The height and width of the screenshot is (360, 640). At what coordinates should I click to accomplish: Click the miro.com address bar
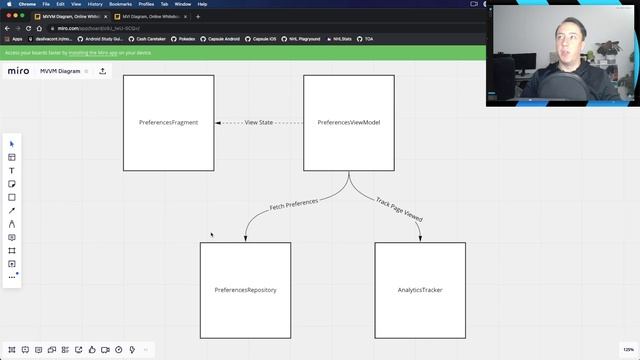coord(261,29)
